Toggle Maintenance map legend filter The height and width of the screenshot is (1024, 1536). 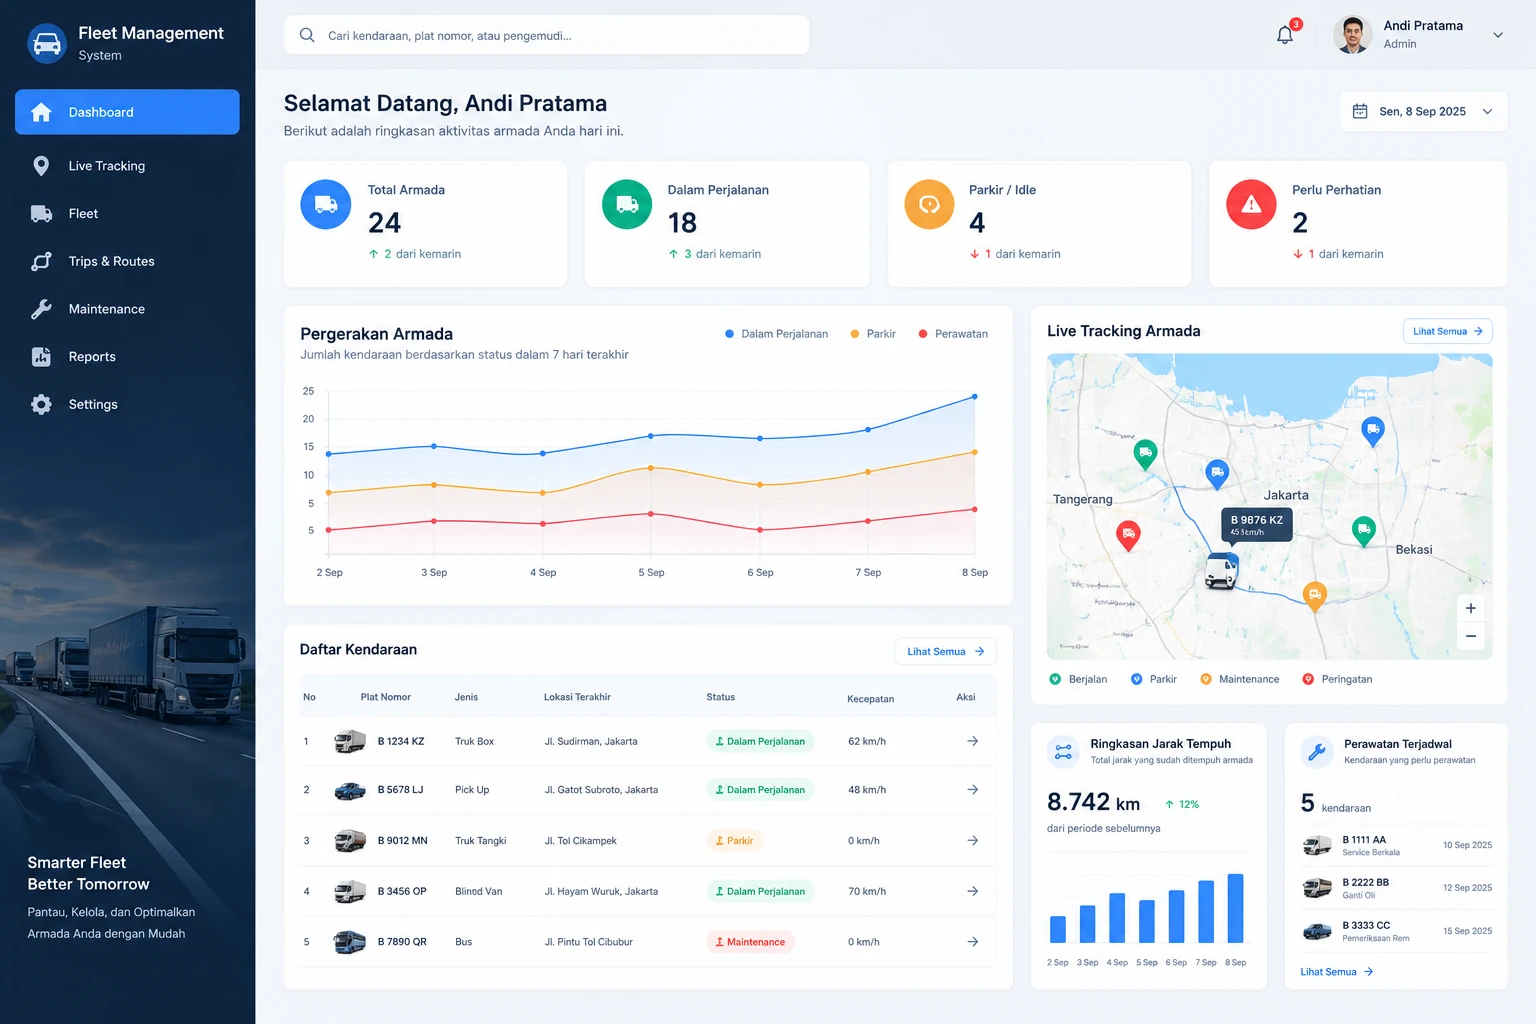[1240, 679]
